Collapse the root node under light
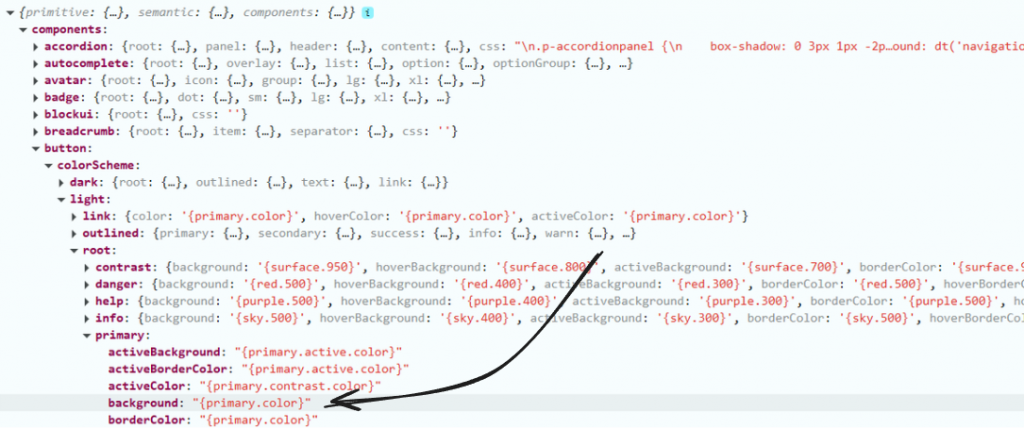The height and width of the screenshot is (428, 1024). [x=74, y=250]
